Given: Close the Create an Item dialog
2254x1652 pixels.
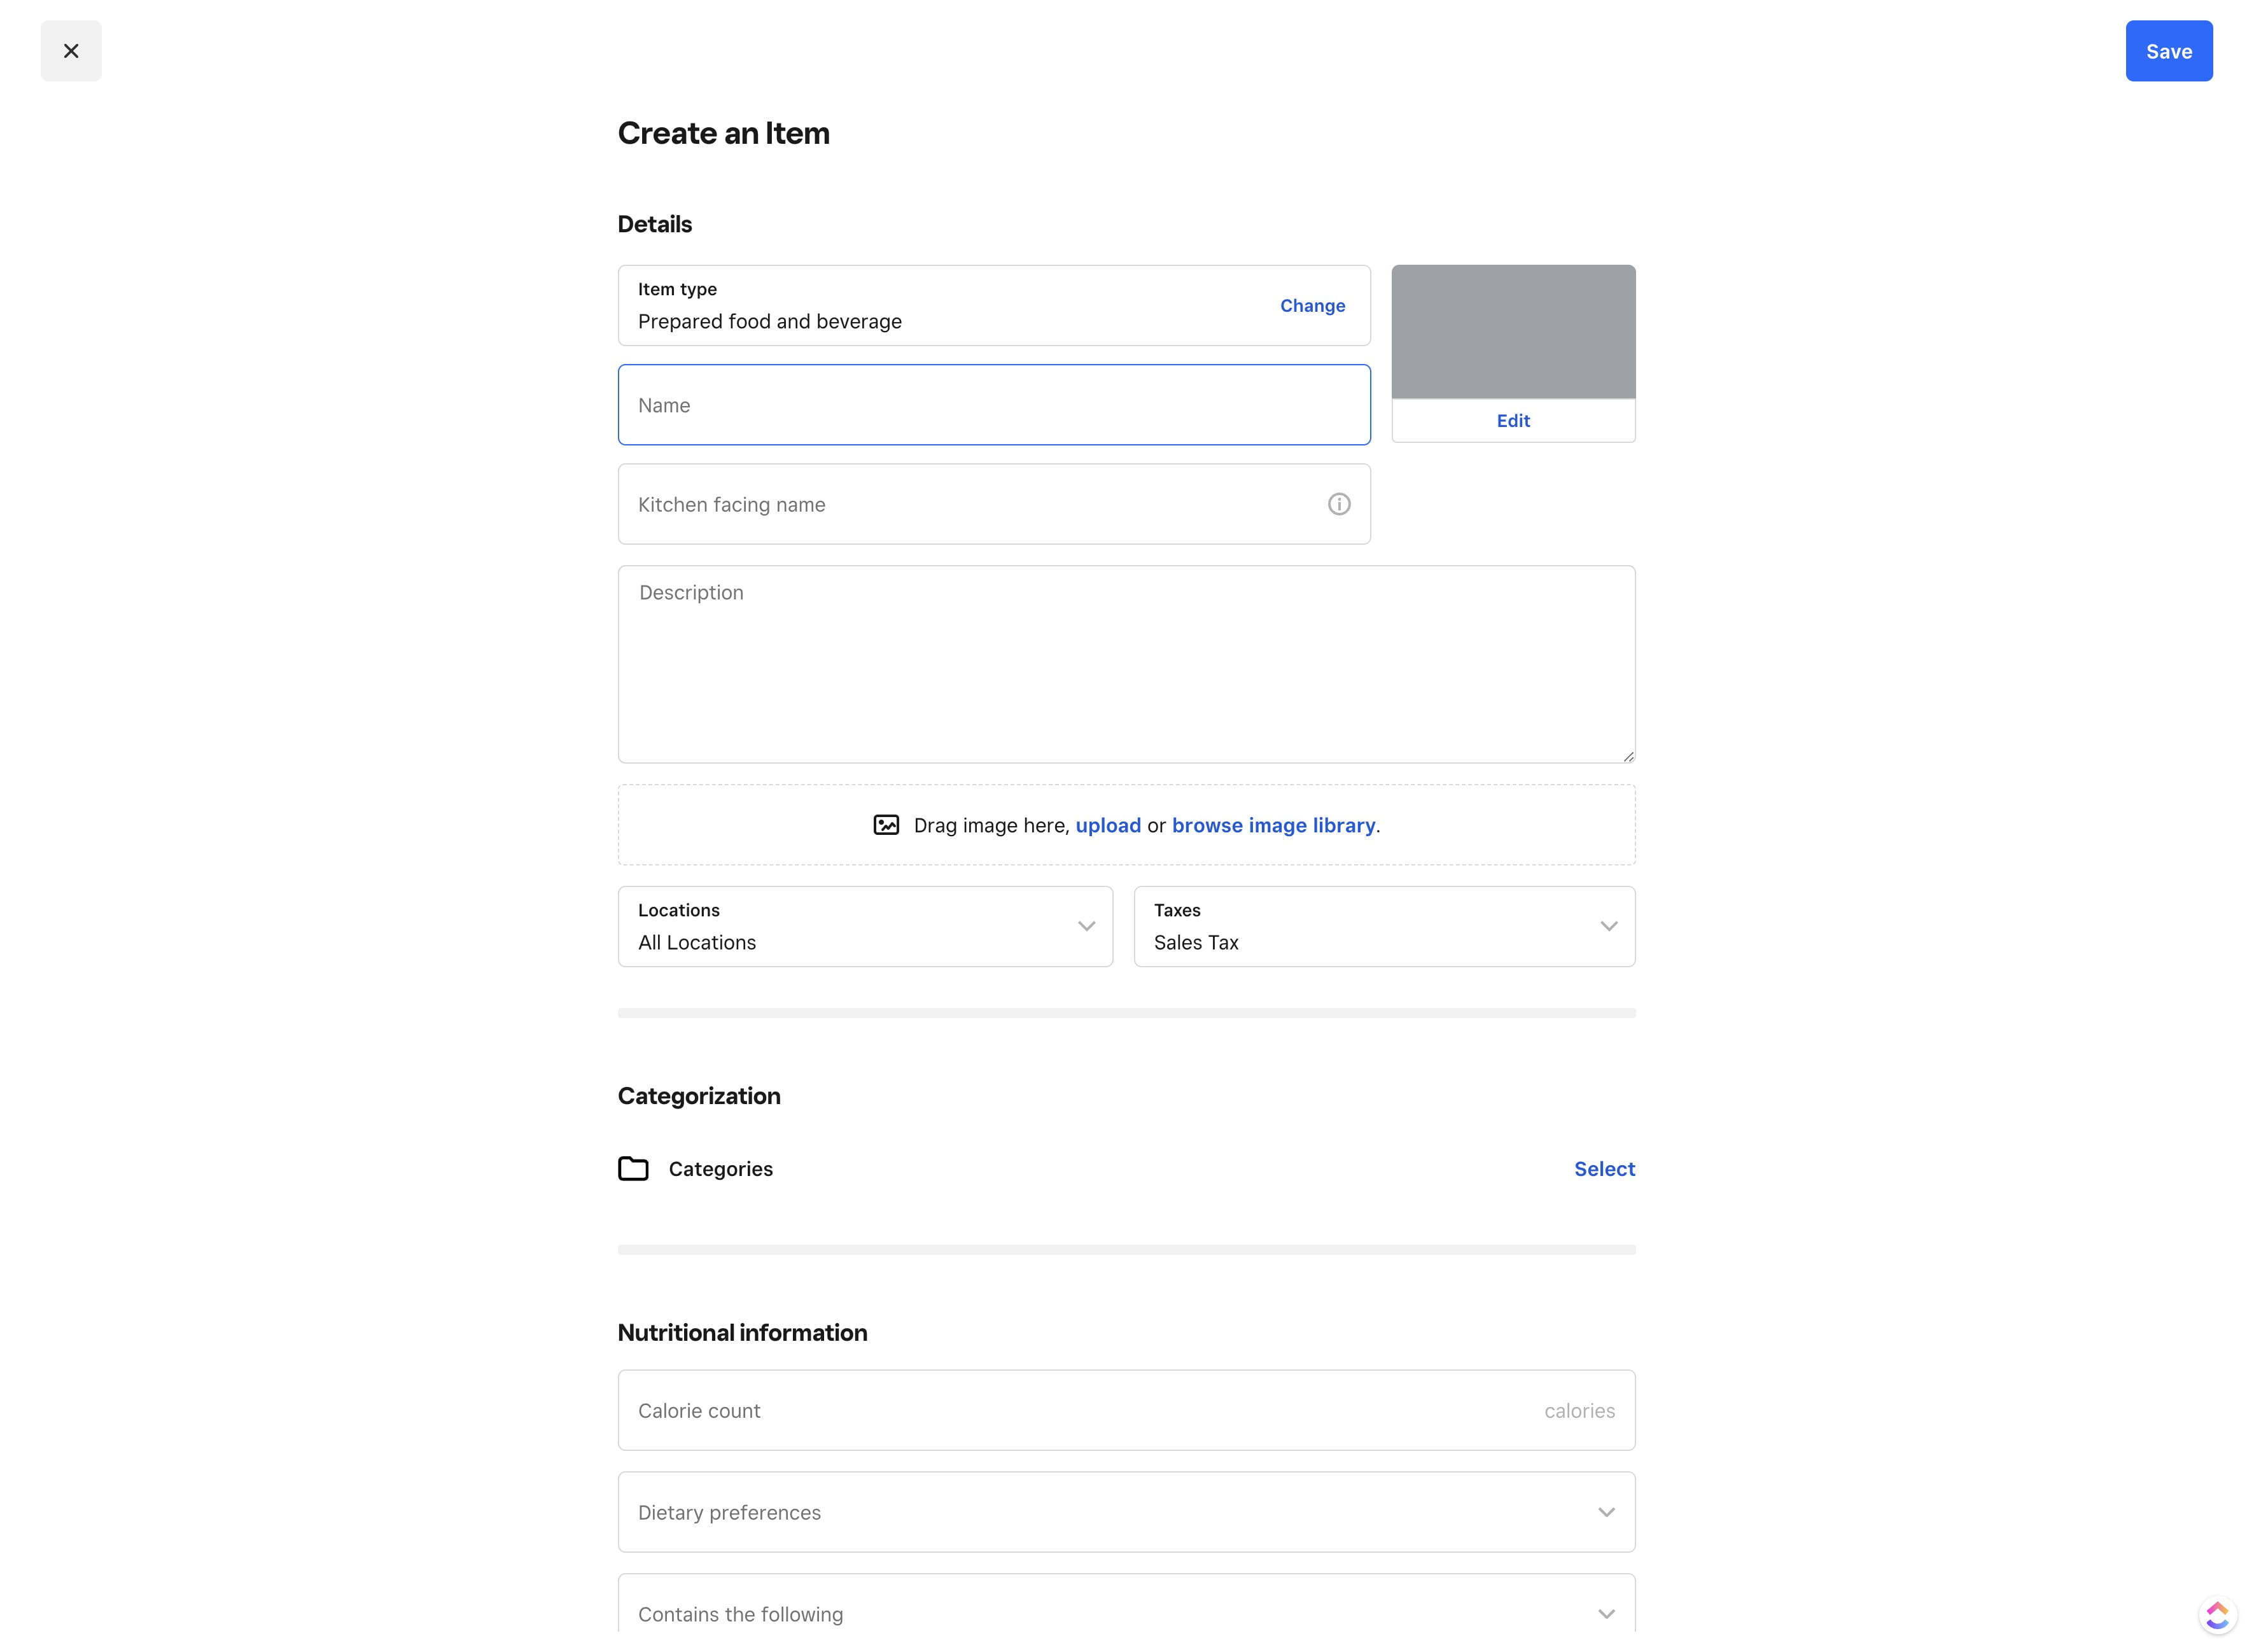Looking at the screenshot, I should coord(71,51).
